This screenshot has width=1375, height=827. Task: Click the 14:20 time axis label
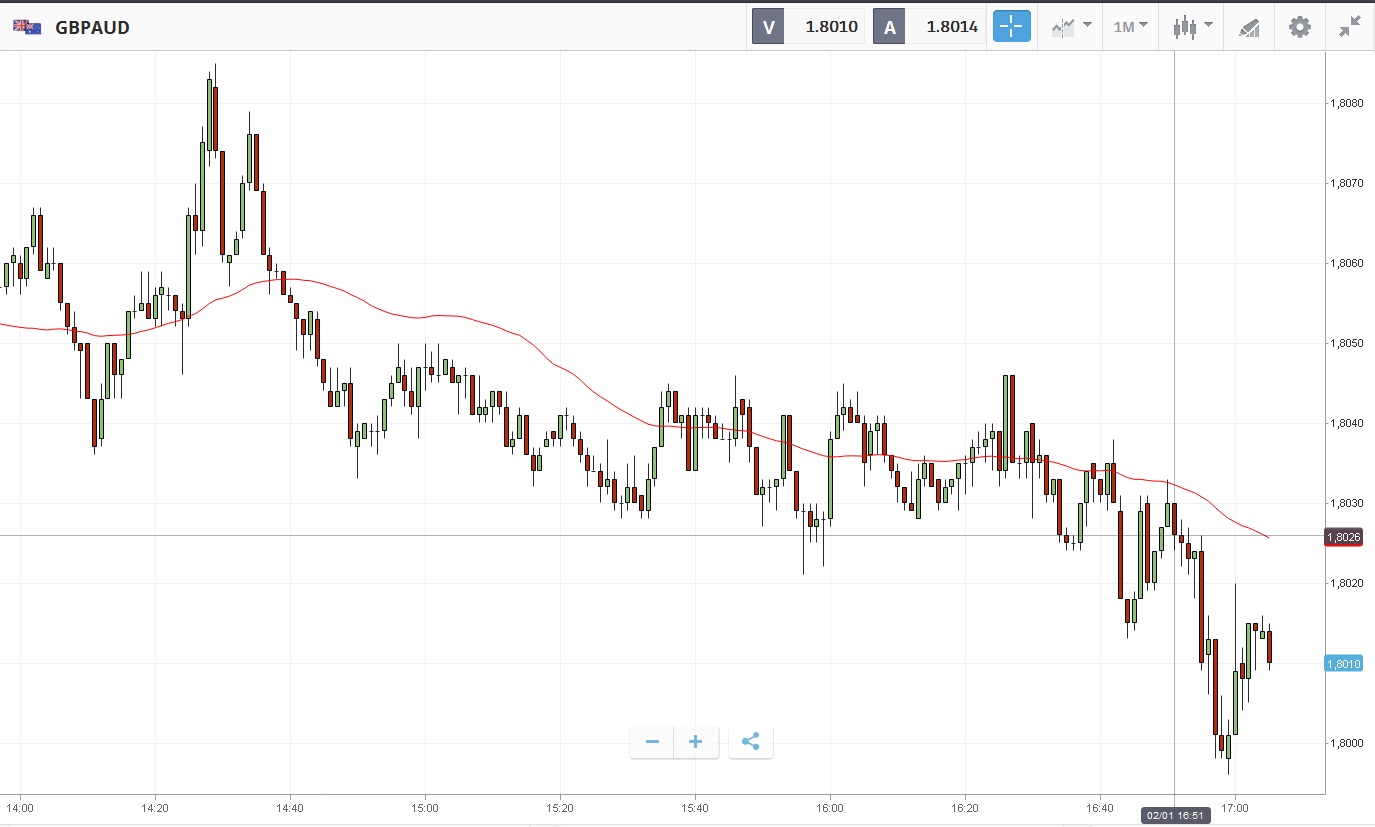(155, 807)
